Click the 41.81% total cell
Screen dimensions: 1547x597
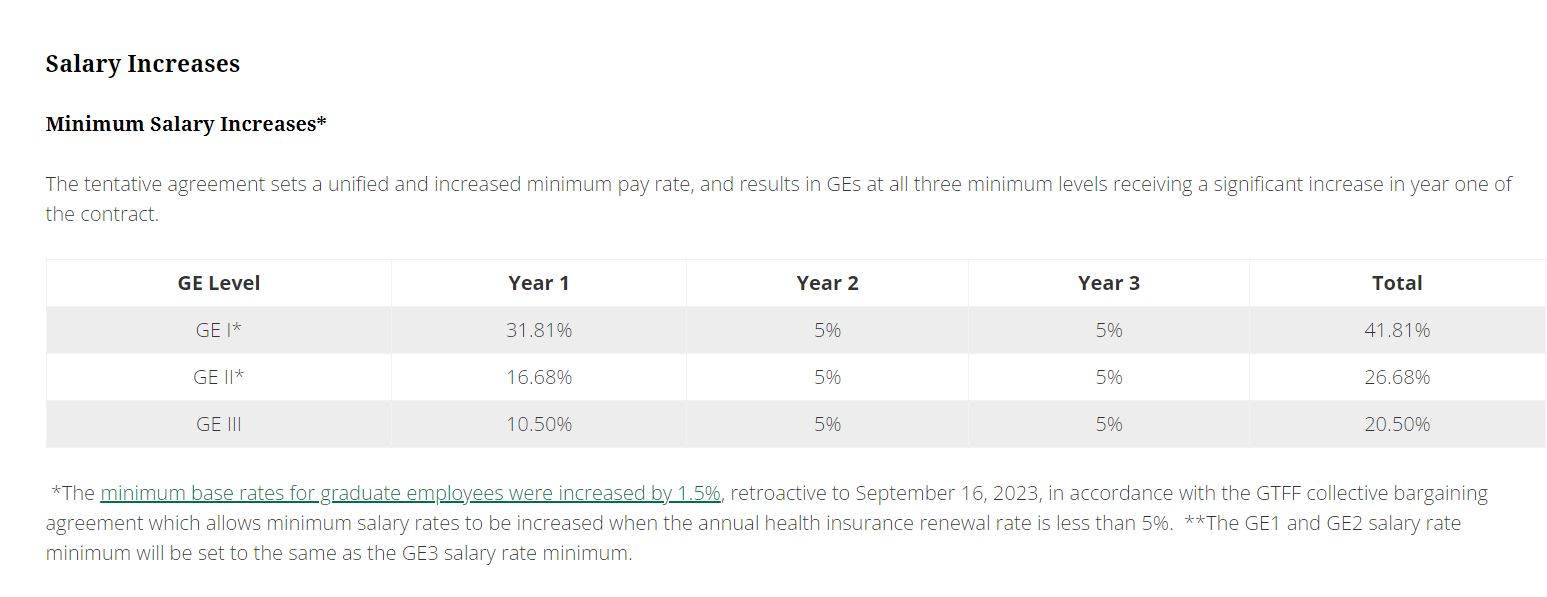(1397, 330)
